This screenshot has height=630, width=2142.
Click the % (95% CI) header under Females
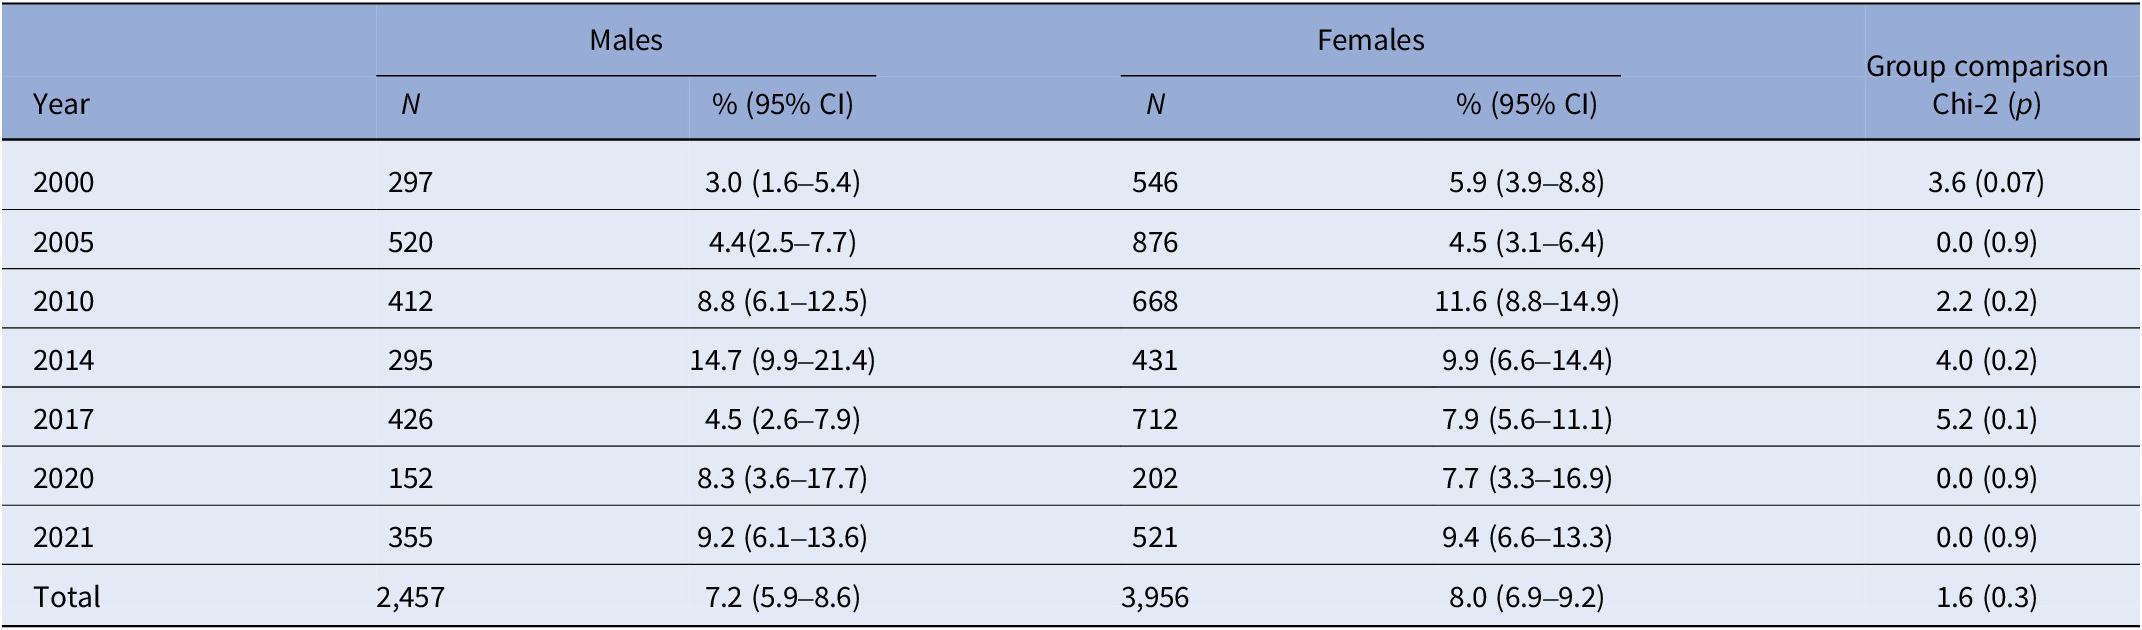pos(1526,104)
